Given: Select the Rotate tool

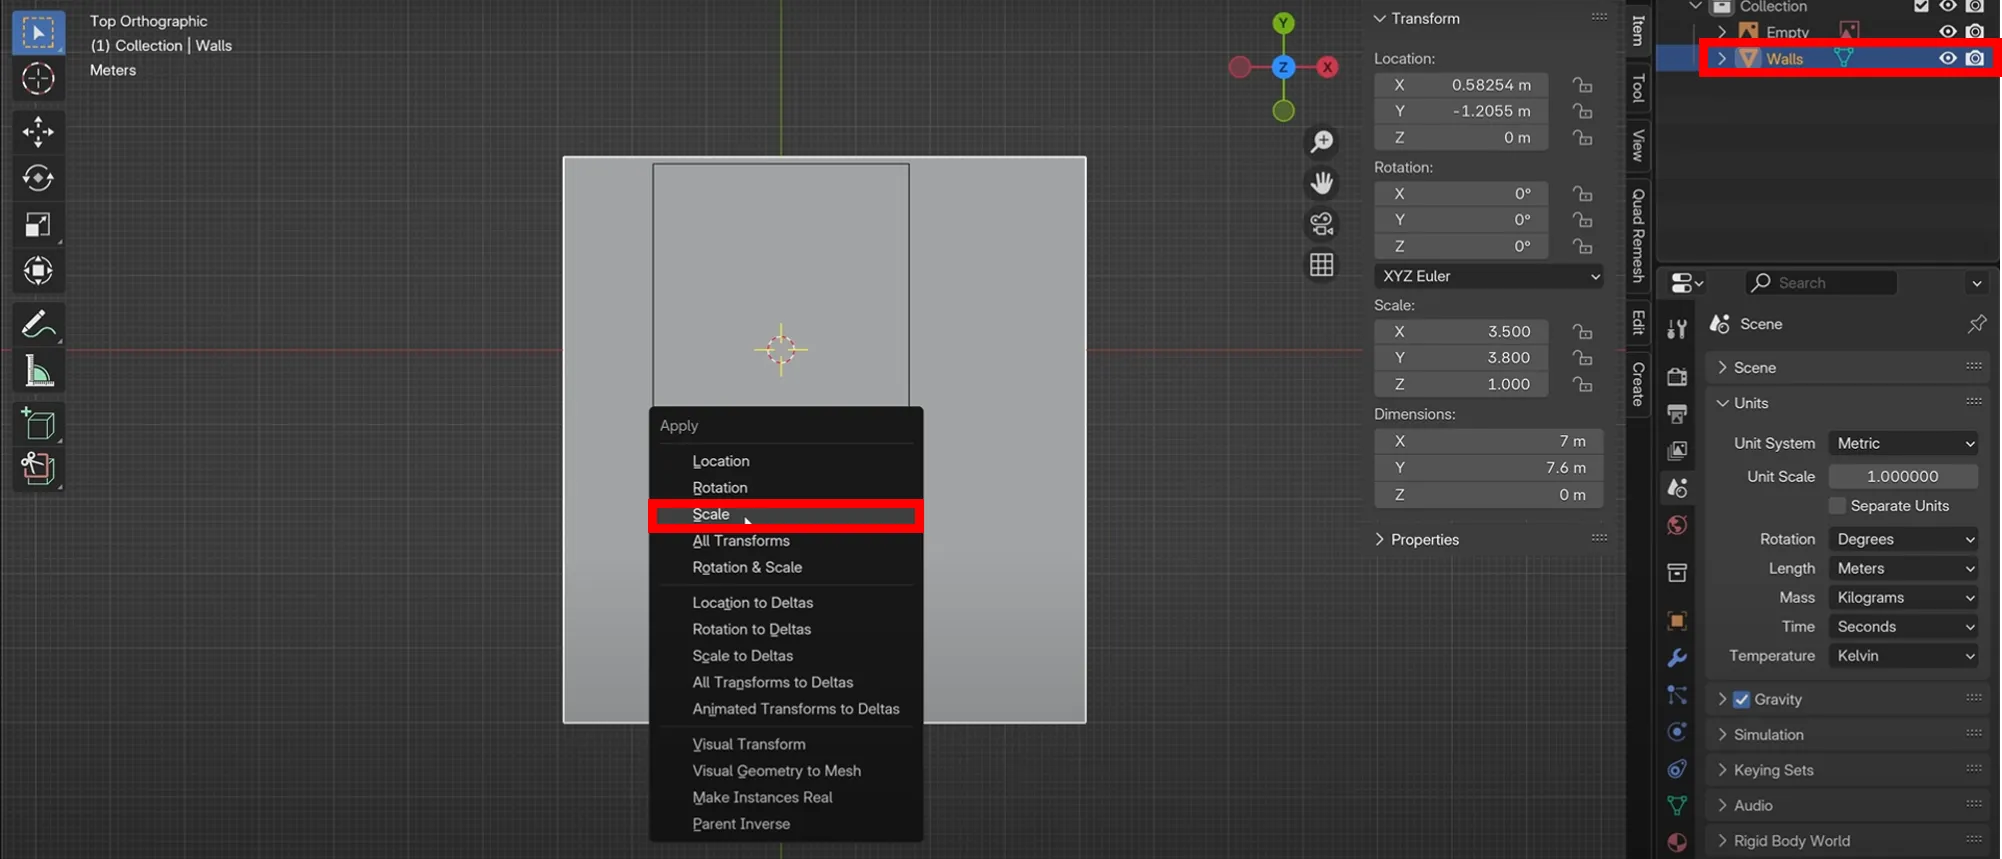Looking at the screenshot, I should pos(38,178).
